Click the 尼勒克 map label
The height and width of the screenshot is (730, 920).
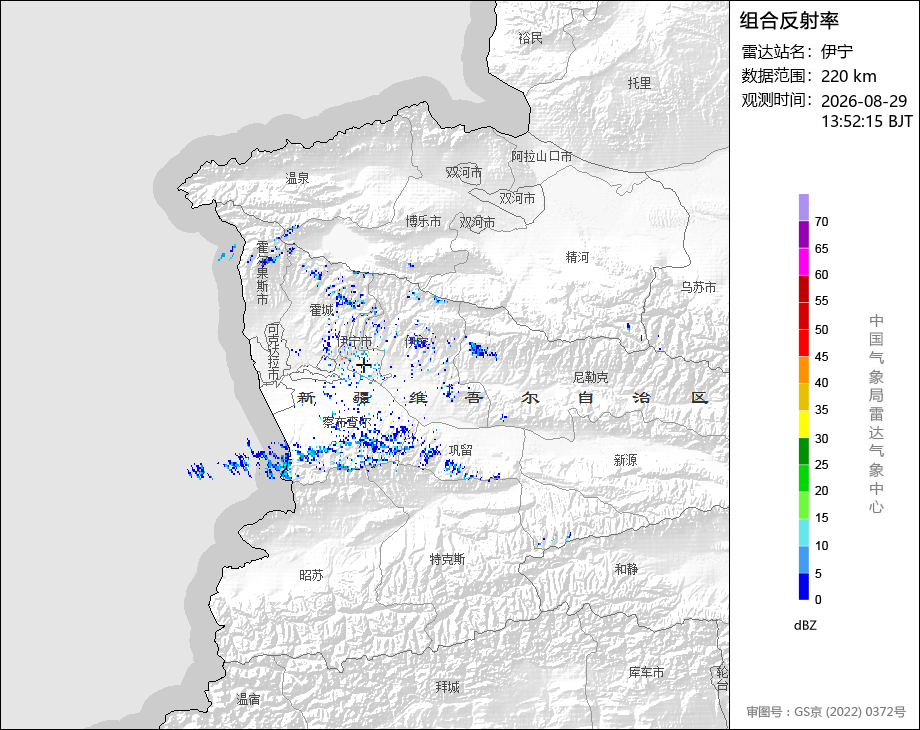[590, 377]
